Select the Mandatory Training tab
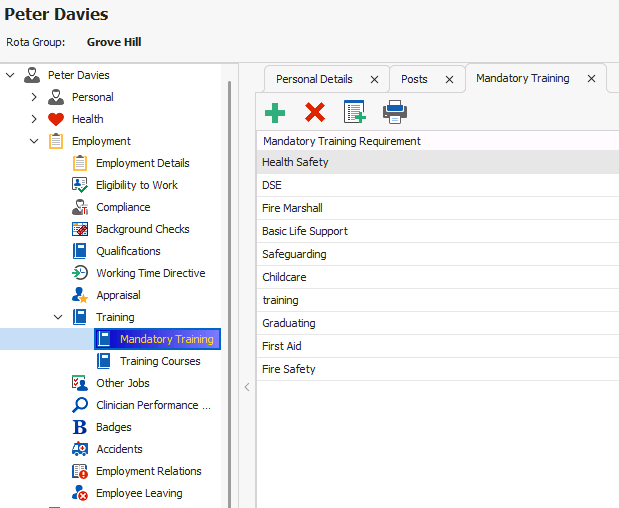Image resolution: width=619 pixels, height=508 pixels. pos(523,78)
